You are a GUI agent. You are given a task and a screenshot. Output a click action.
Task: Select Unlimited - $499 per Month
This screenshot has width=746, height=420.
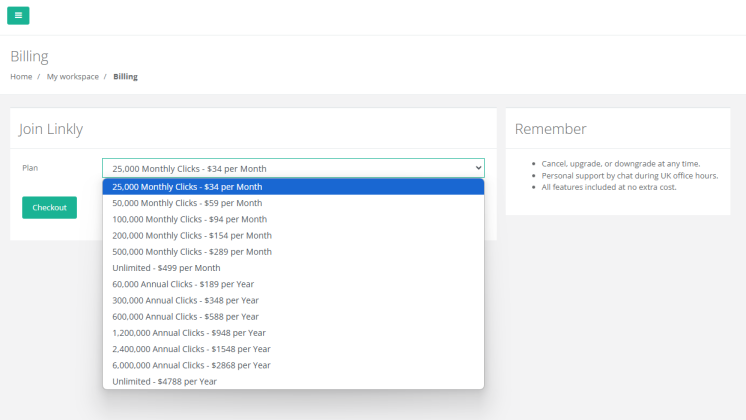coord(165,268)
